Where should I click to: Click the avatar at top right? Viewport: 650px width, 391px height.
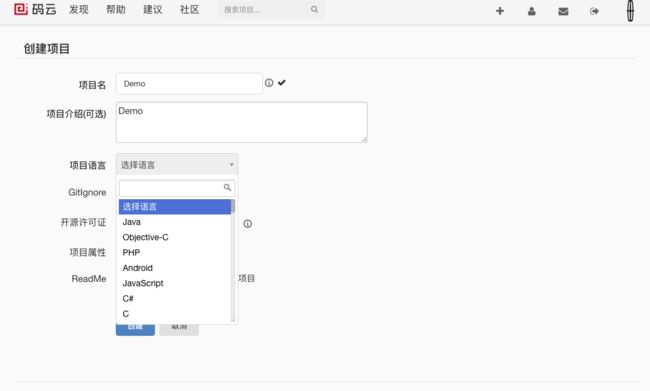630,11
